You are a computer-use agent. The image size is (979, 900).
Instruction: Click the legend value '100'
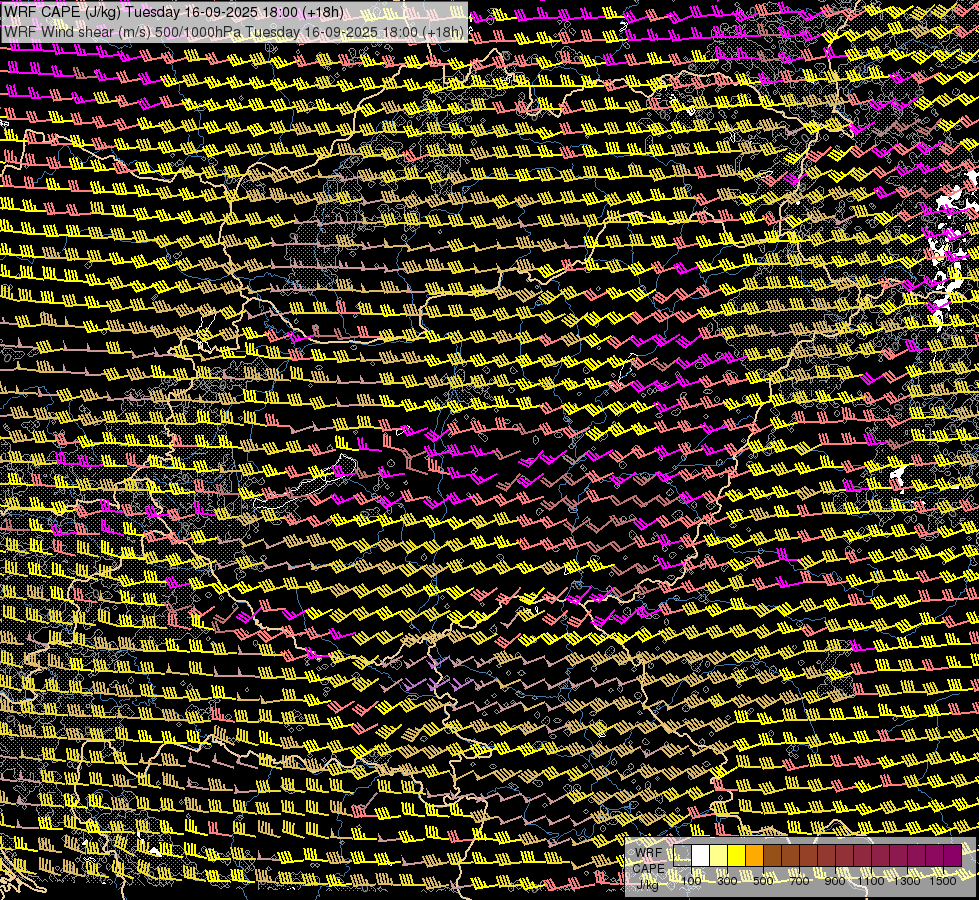click(691, 881)
